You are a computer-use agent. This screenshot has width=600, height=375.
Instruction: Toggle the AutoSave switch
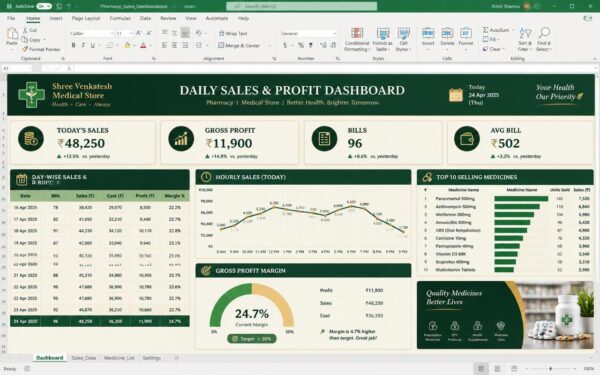tap(44, 6)
